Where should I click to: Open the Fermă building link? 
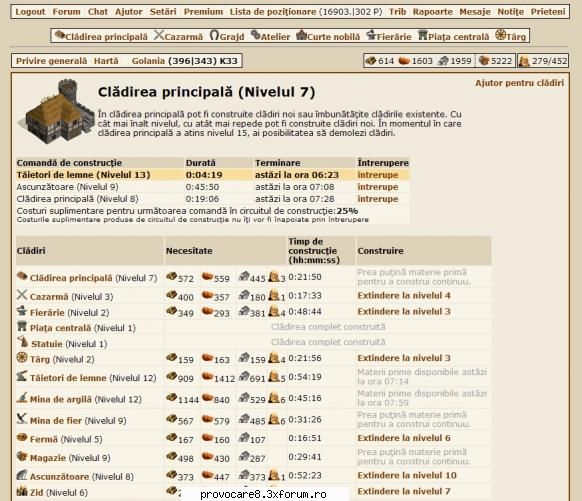tap(44, 439)
